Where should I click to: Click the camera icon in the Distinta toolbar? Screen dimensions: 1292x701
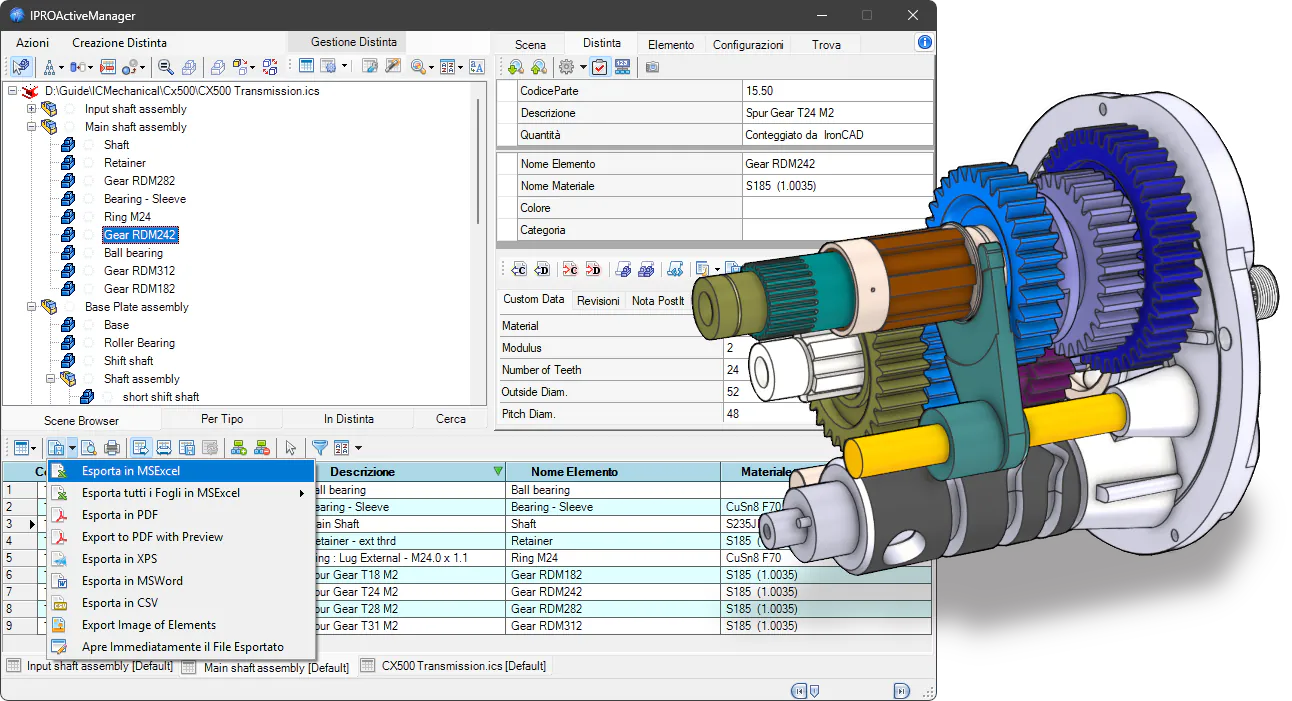652,67
